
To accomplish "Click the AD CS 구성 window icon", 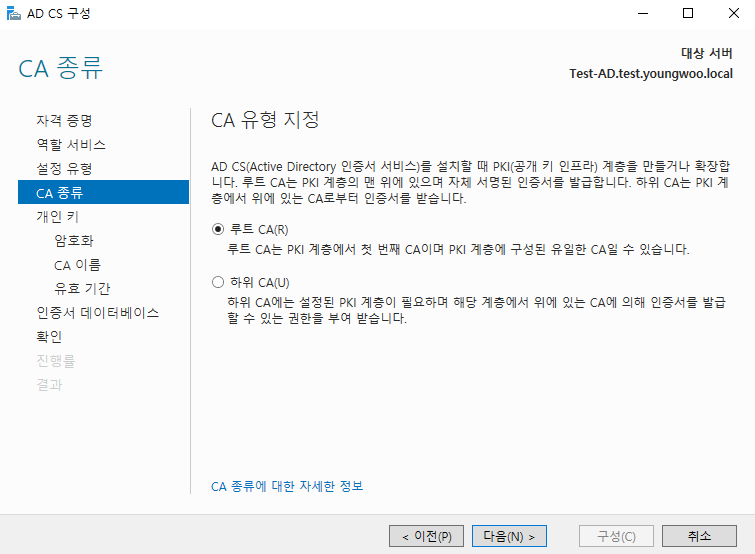I will (x=13, y=13).
